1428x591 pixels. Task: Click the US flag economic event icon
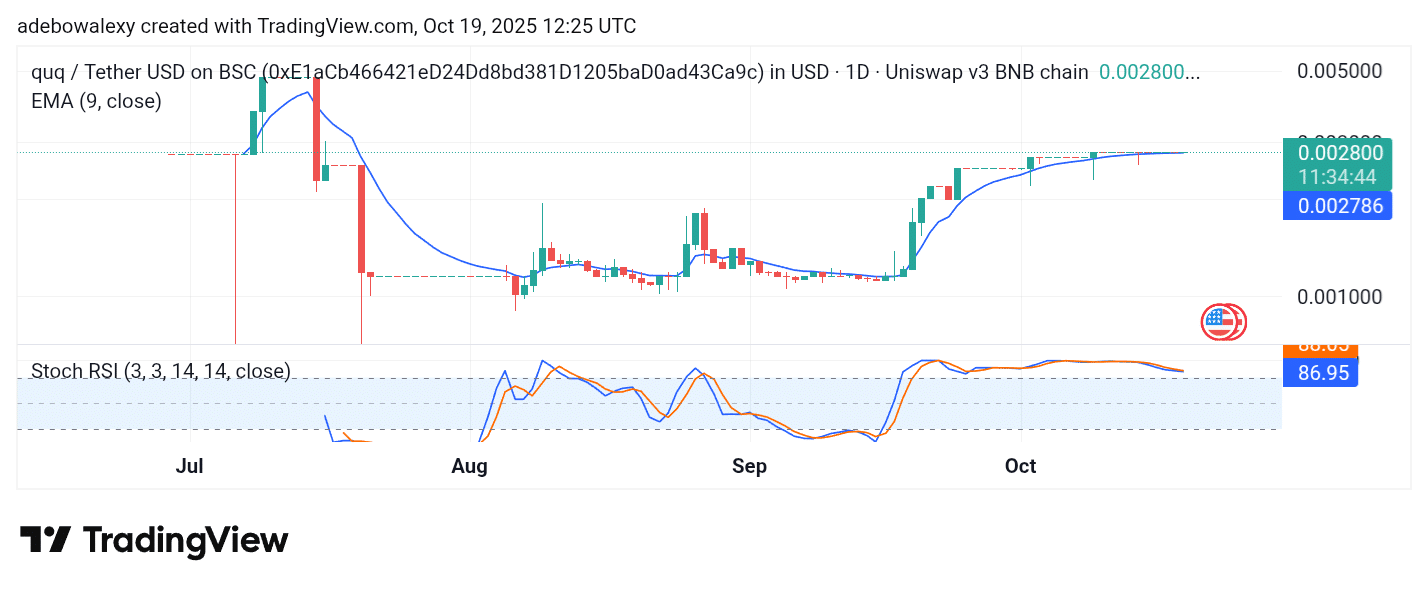point(1218,322)
